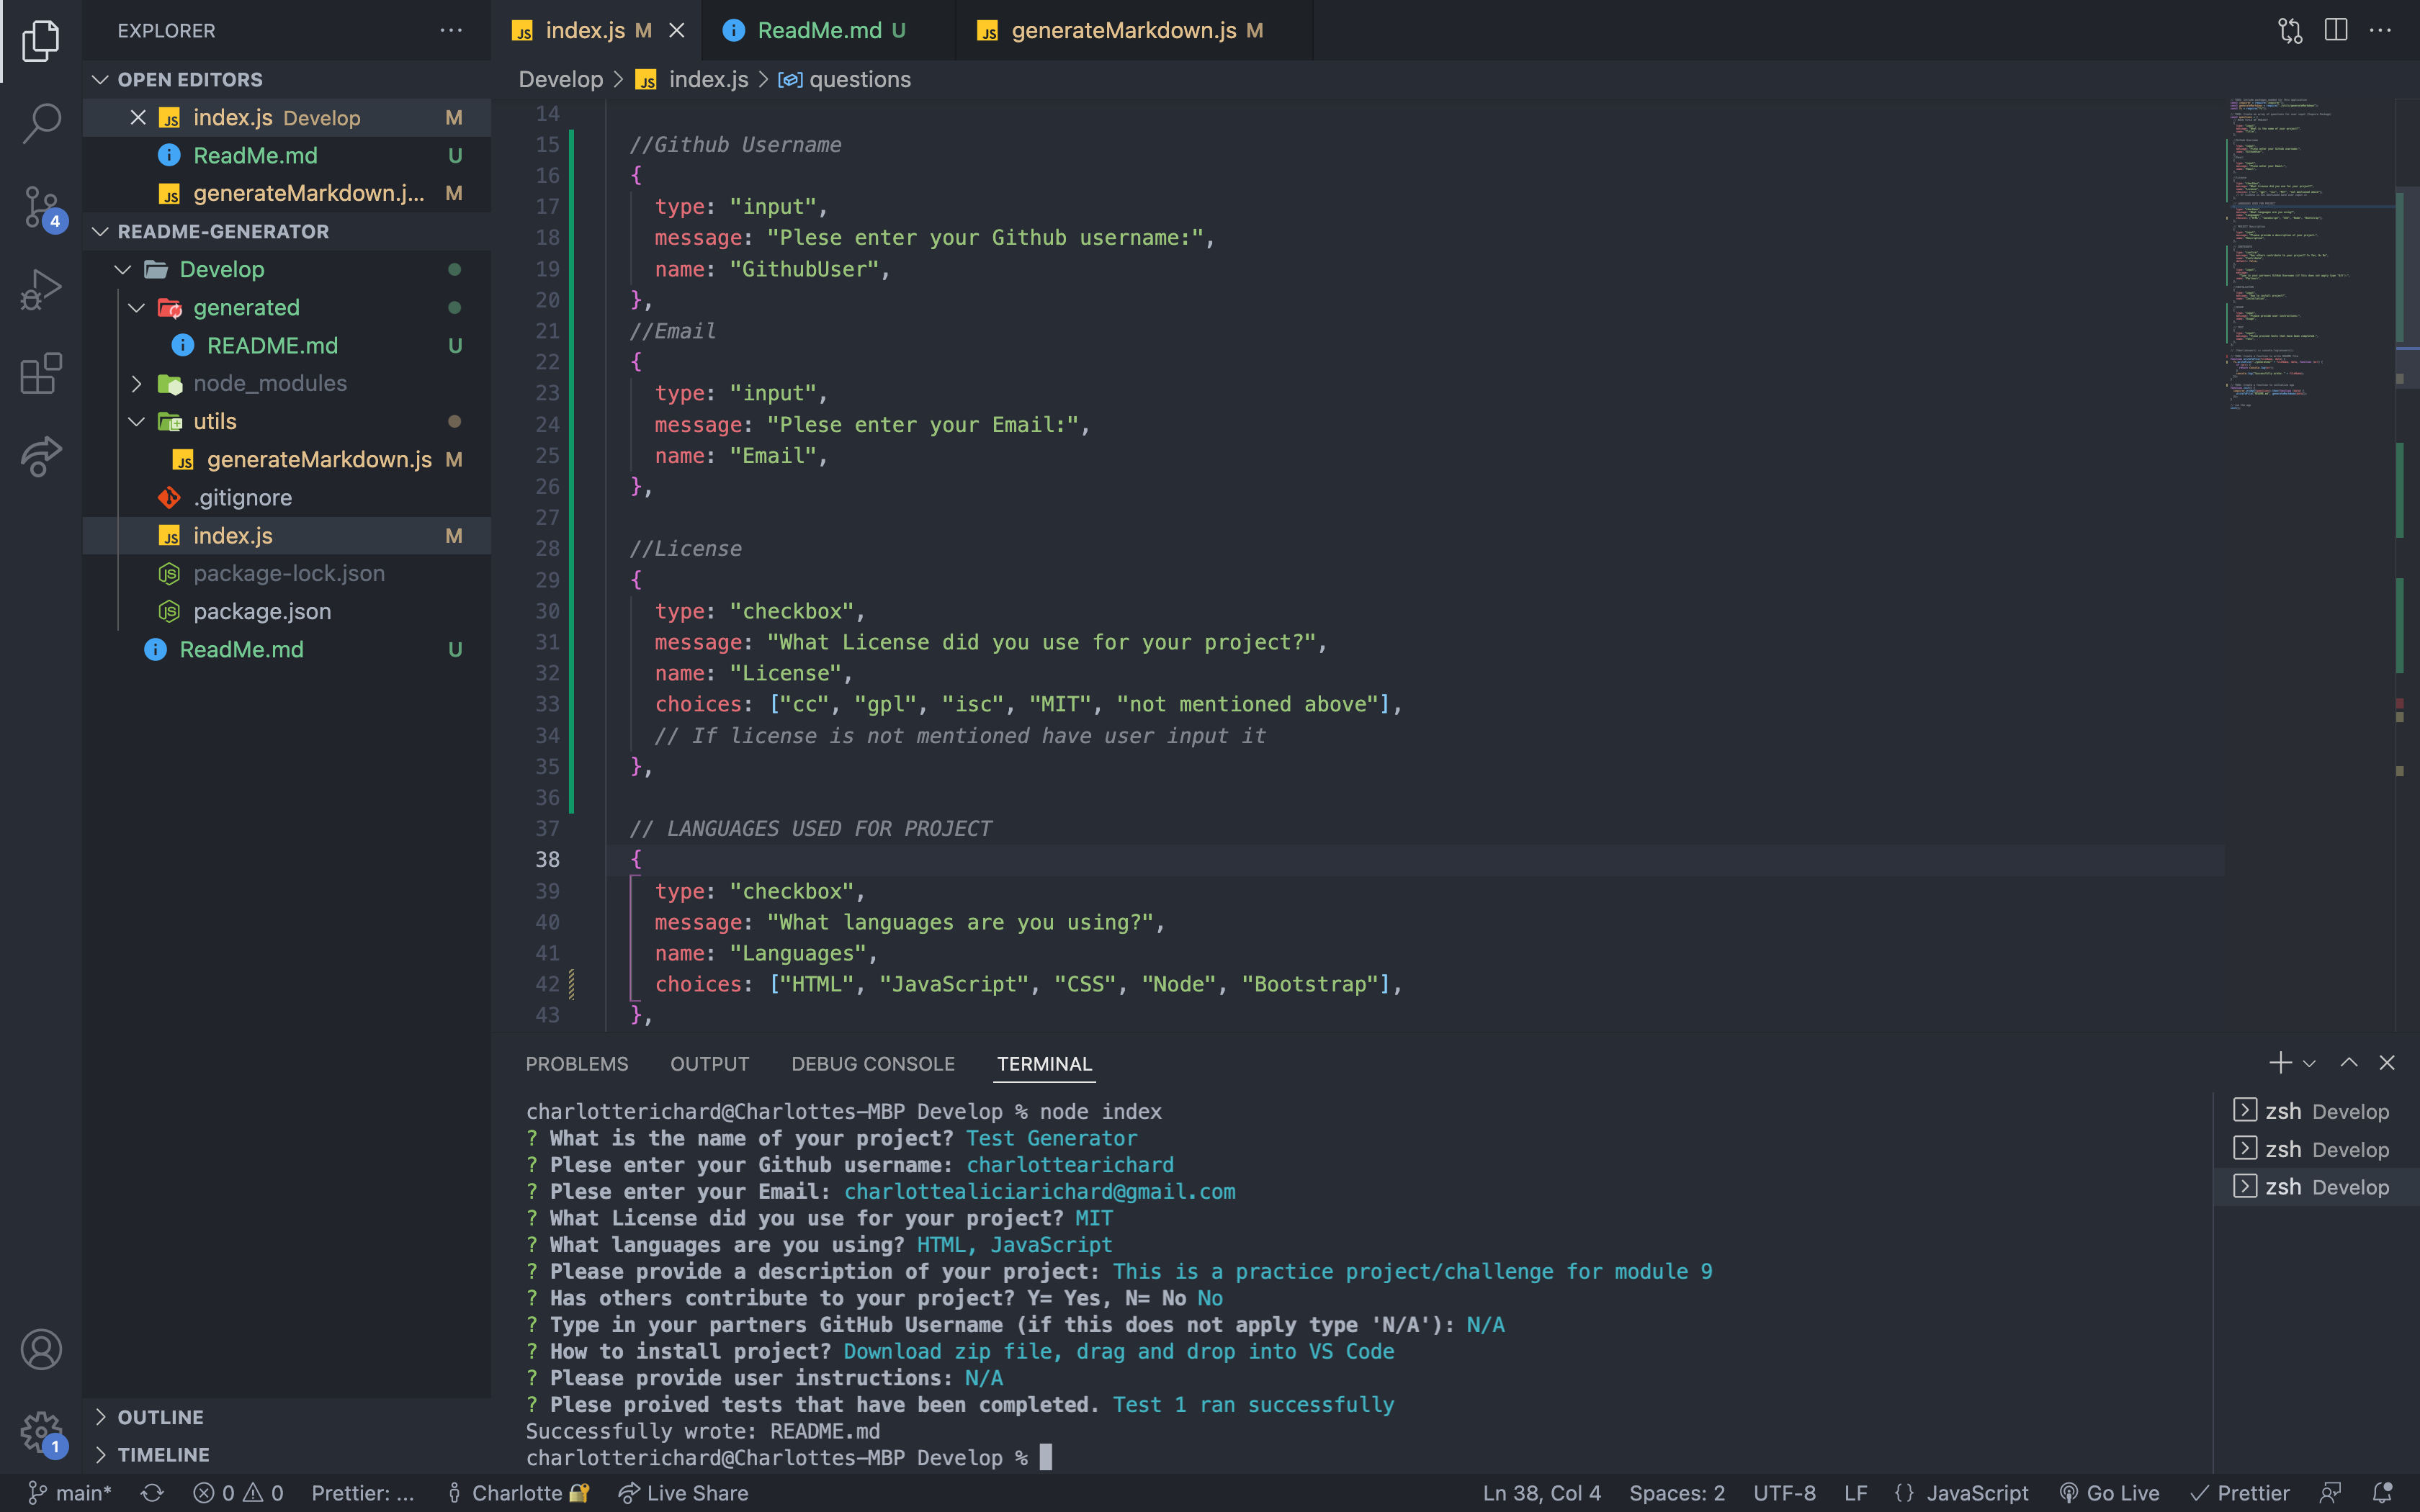Screen dimensions: 2420x1512
Task: Open the Explorer view in the activity bar
Action: click(x=41, y=41)
